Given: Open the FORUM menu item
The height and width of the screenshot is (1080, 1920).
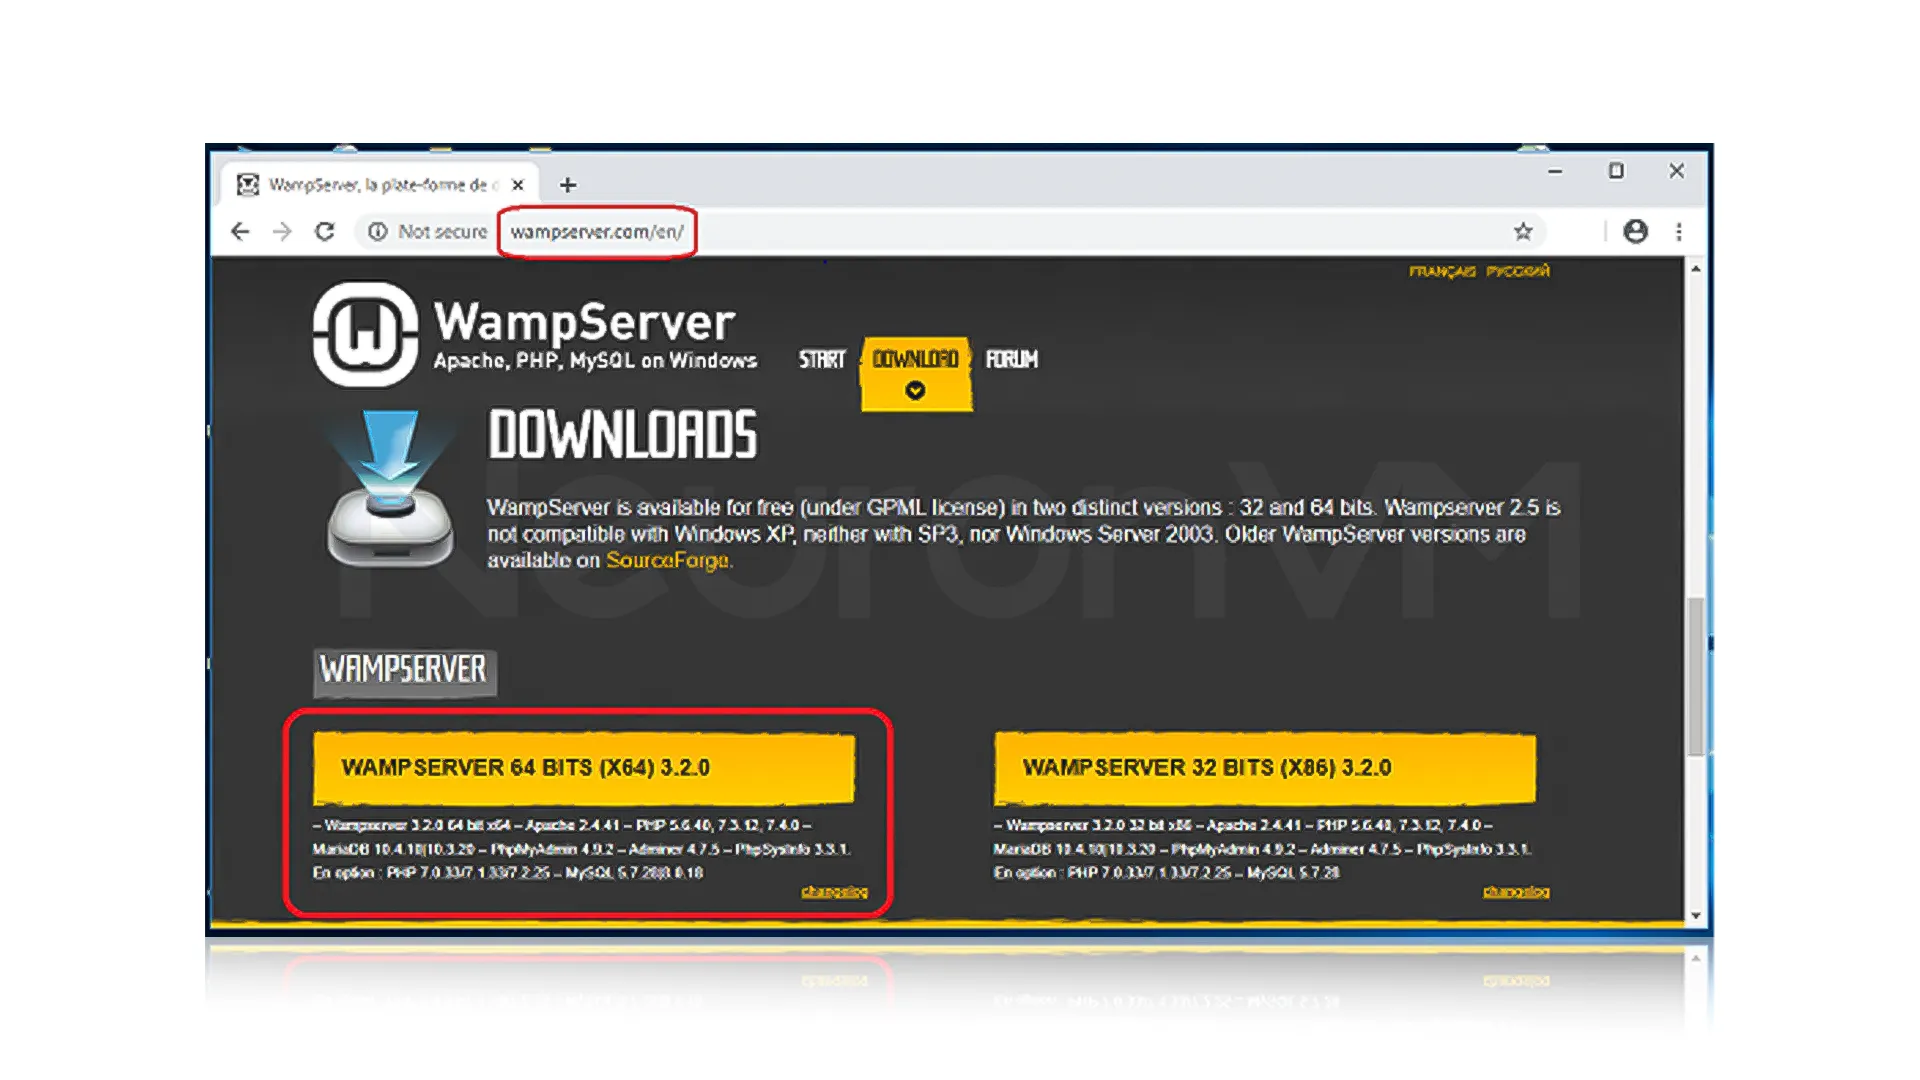Looking at the screenshot, I should [x=1012, y=360].
